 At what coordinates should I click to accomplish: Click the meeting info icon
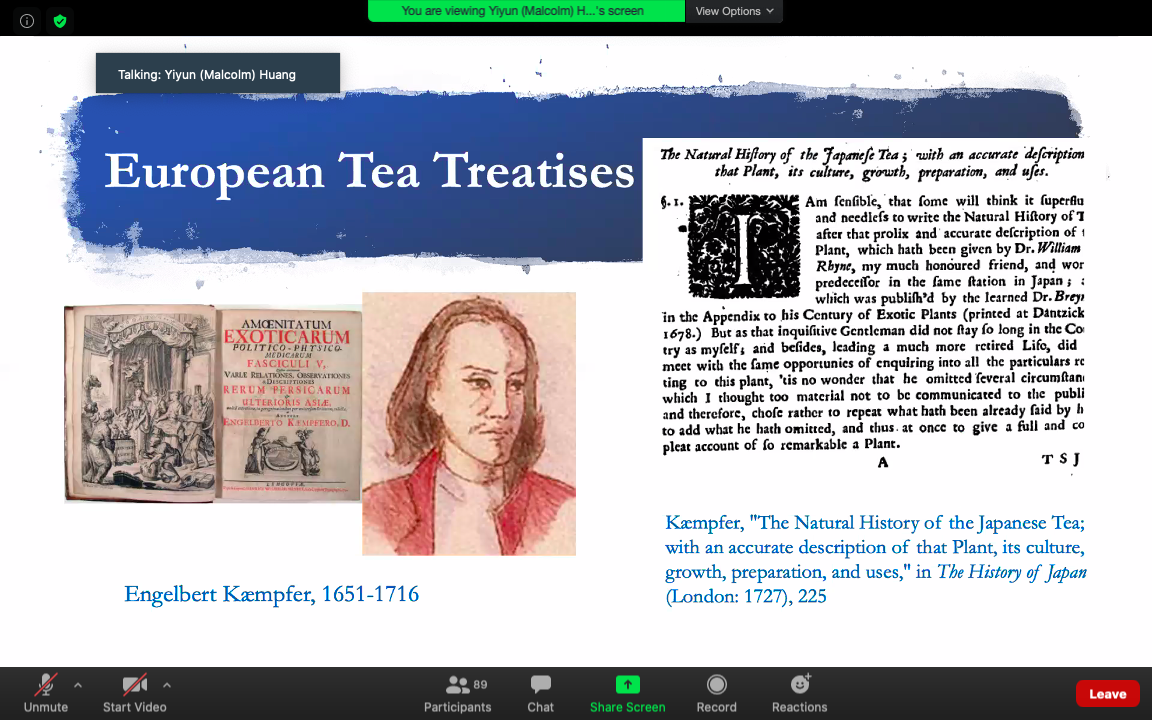coord(27,20)
